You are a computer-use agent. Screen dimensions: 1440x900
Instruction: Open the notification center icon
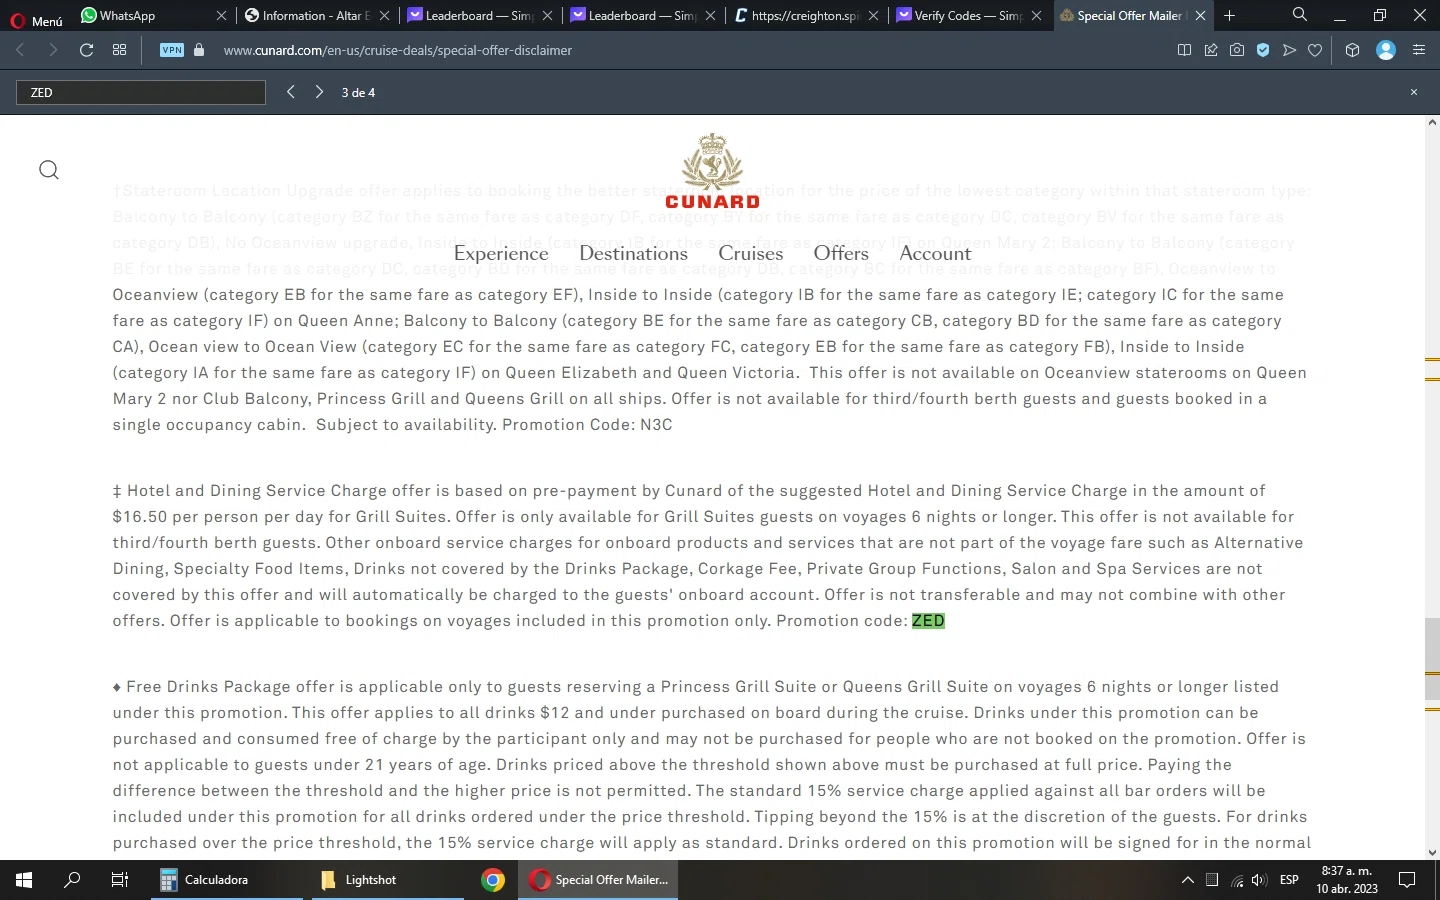1407,880
